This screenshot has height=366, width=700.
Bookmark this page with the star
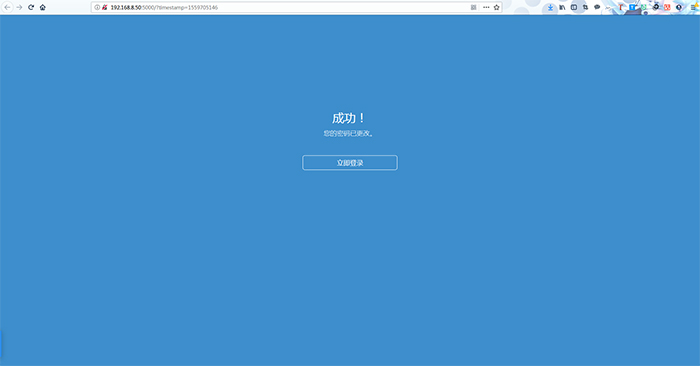coord(496,7)
